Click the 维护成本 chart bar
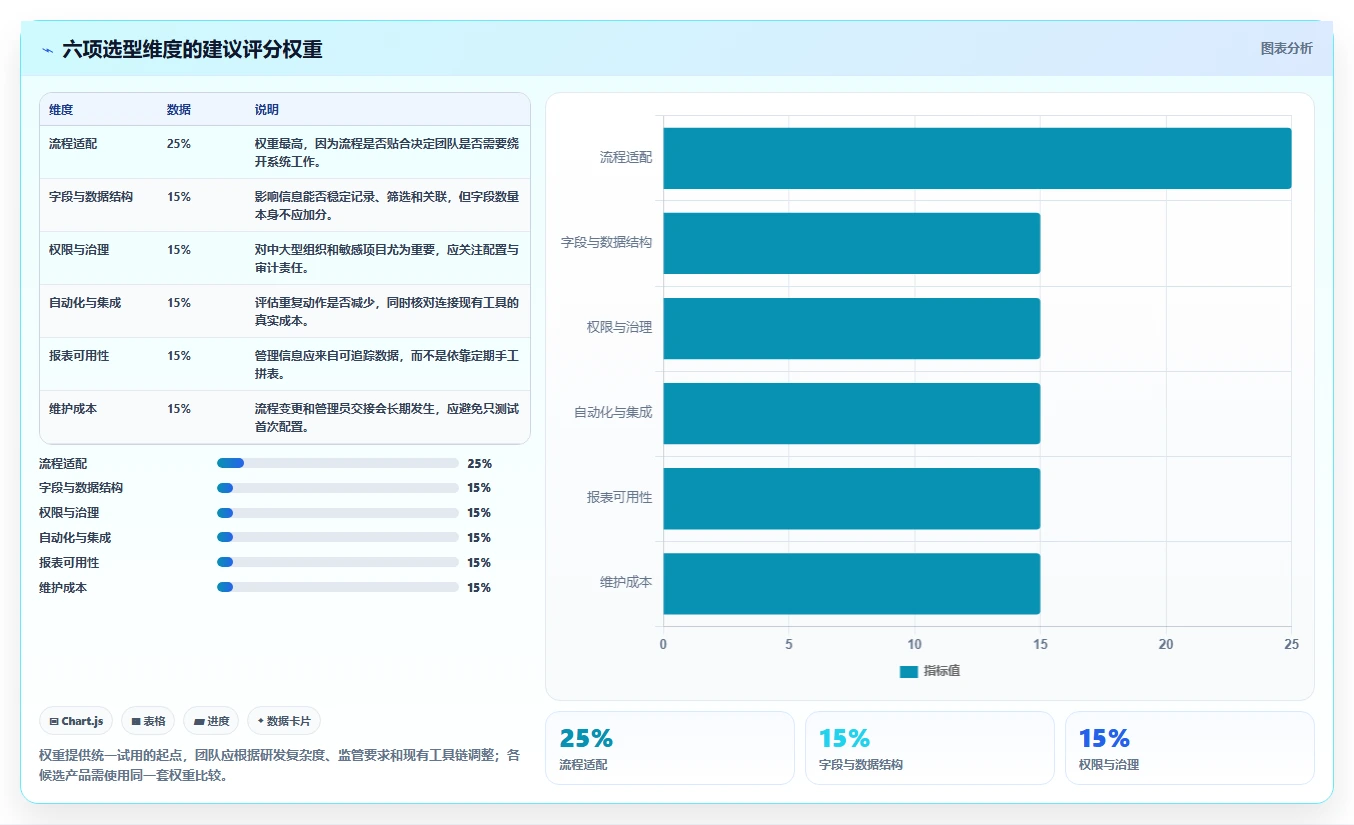The height and width of the screenshot is (825, 1354). 852,583
